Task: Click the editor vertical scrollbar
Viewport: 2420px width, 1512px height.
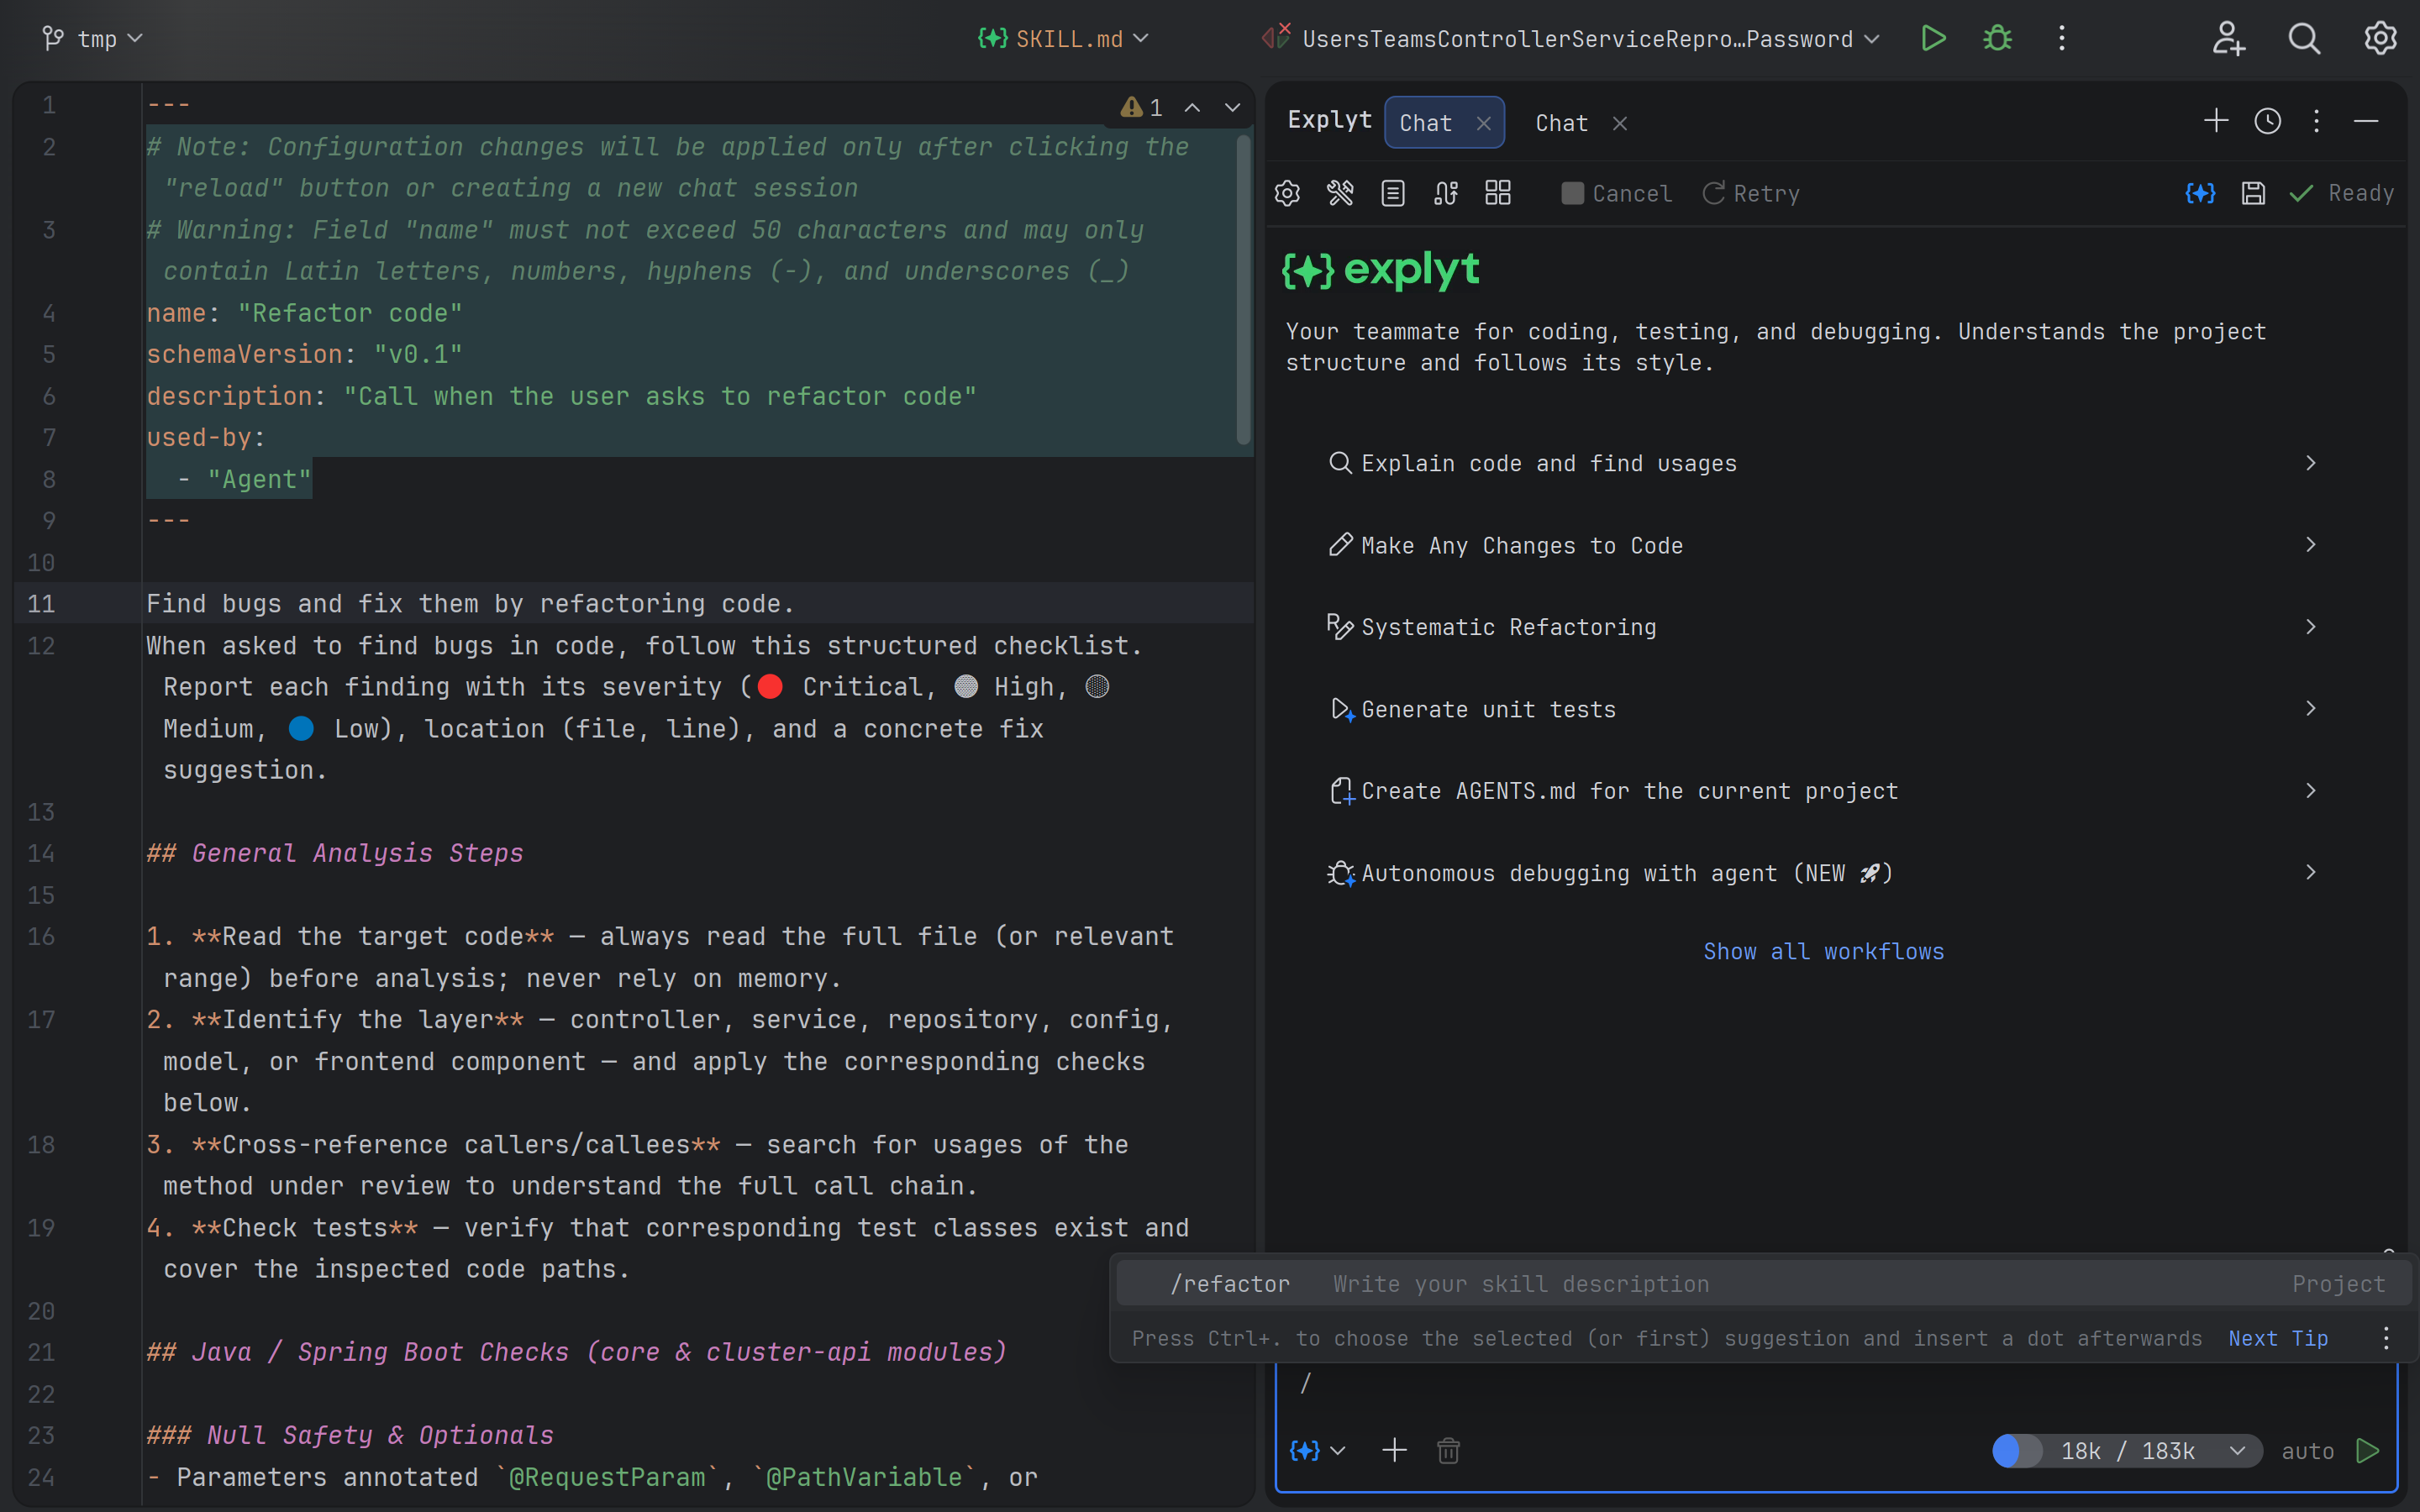Action: click(x=1243, y=290)
